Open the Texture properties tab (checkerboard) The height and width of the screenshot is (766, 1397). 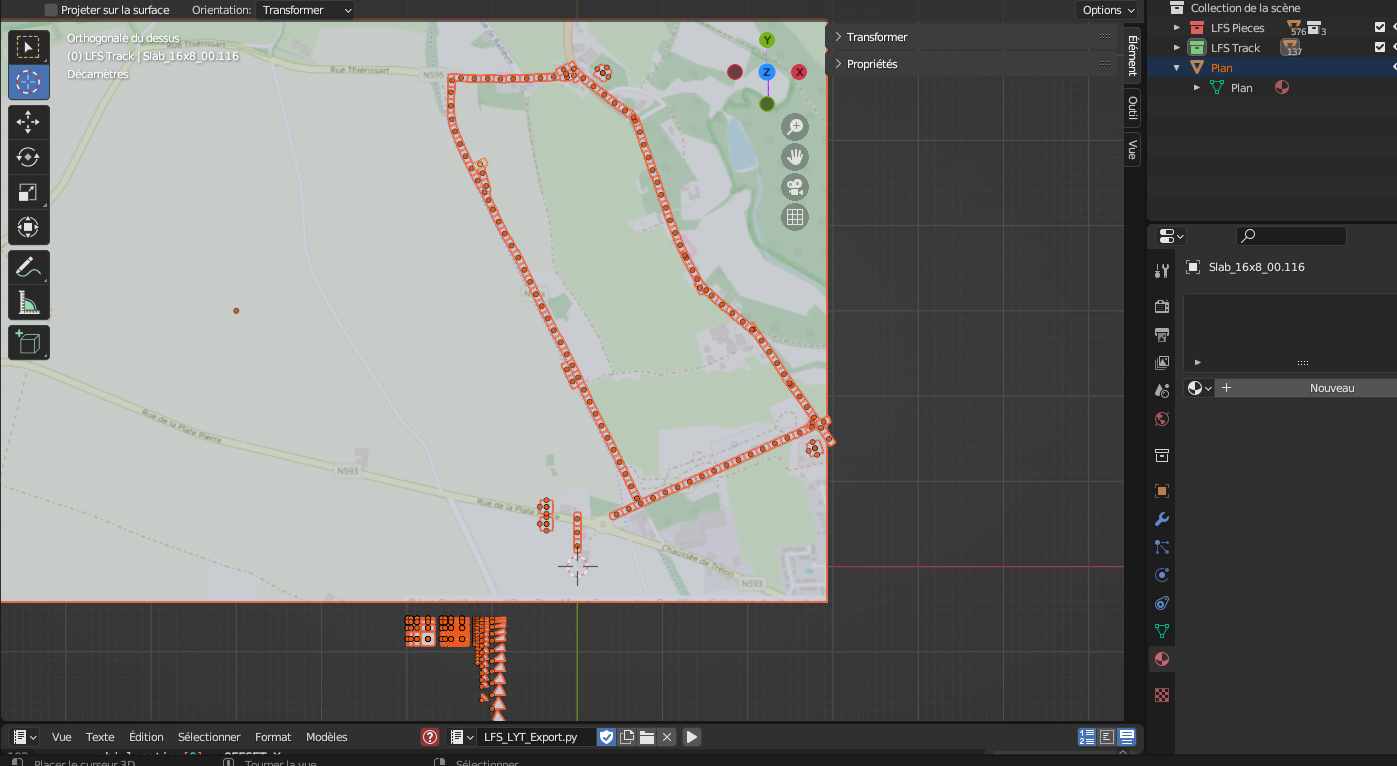pyautogui.click(x=1162, y=695)
